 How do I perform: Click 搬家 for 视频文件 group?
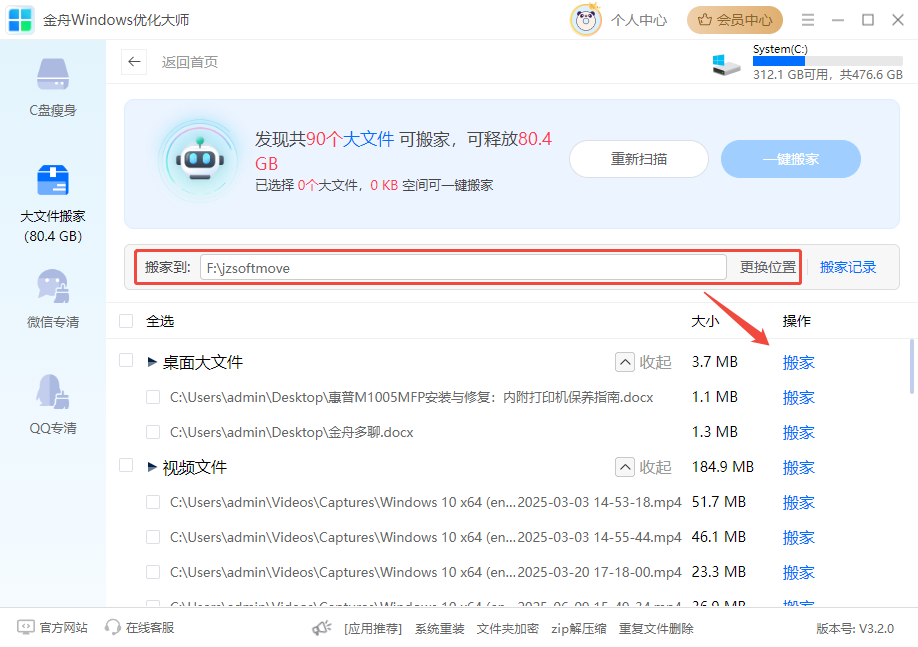(799, 468)
